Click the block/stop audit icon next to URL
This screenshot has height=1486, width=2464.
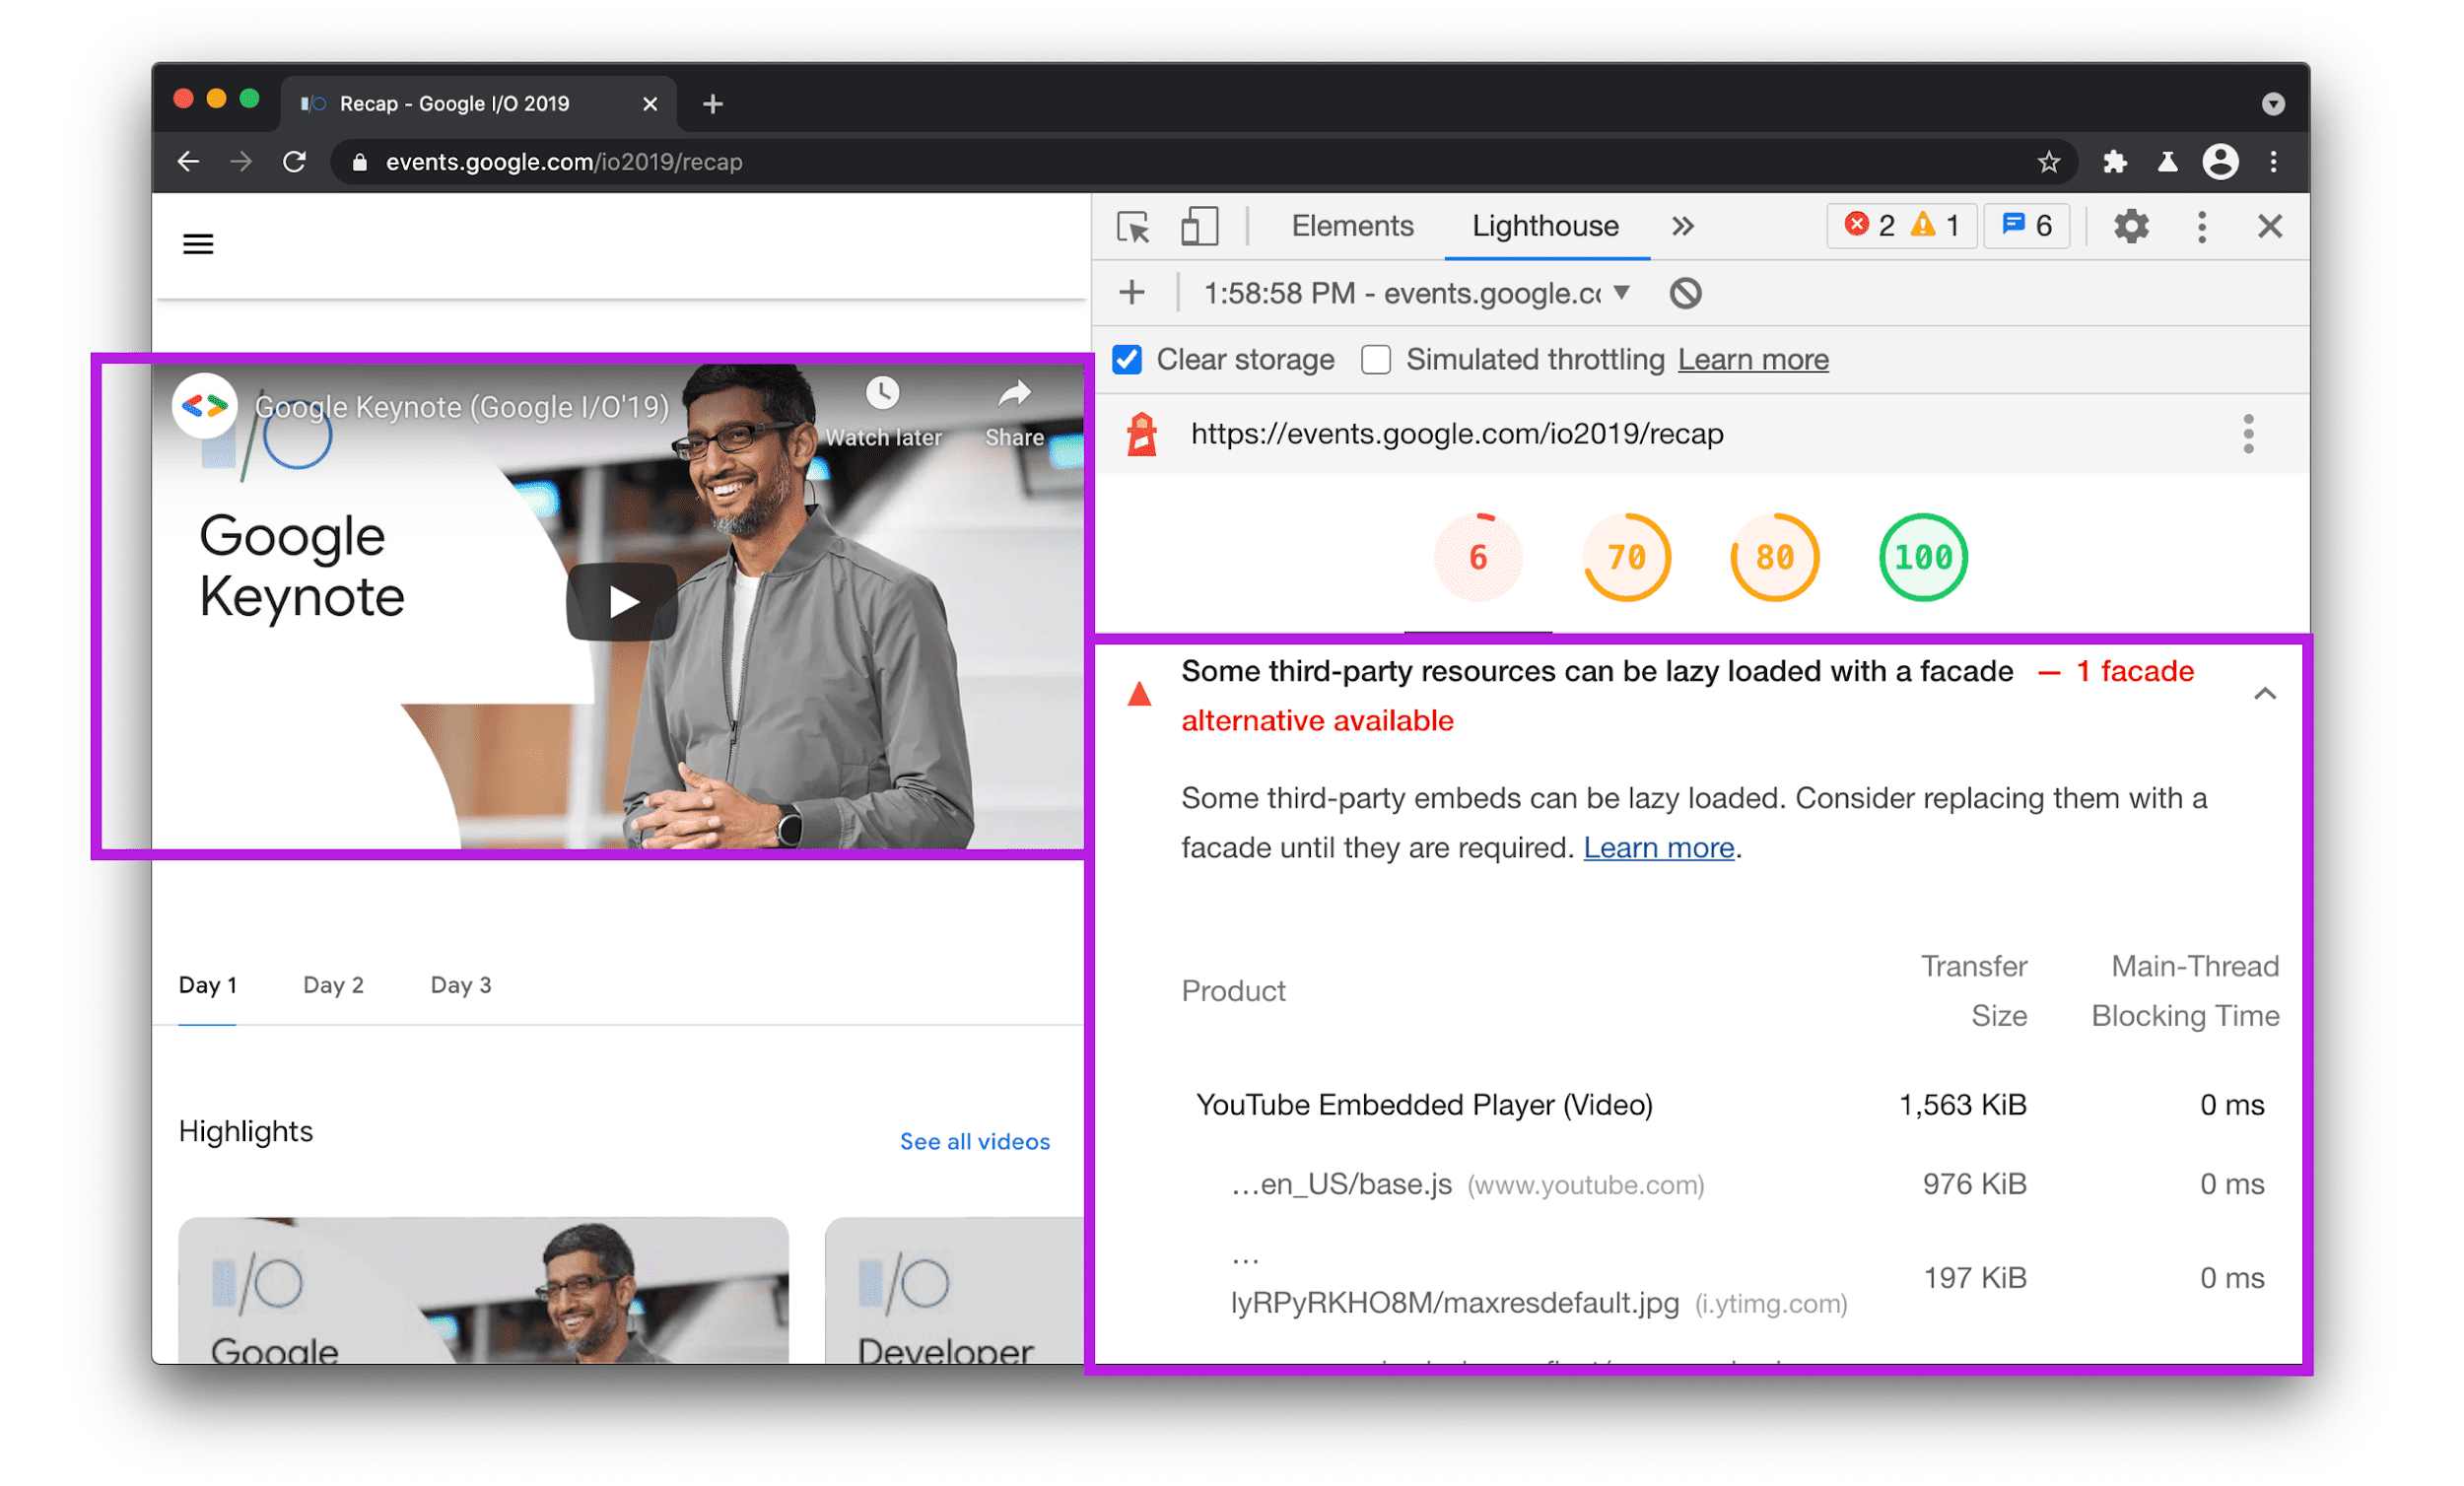(x=1682, y=291)
